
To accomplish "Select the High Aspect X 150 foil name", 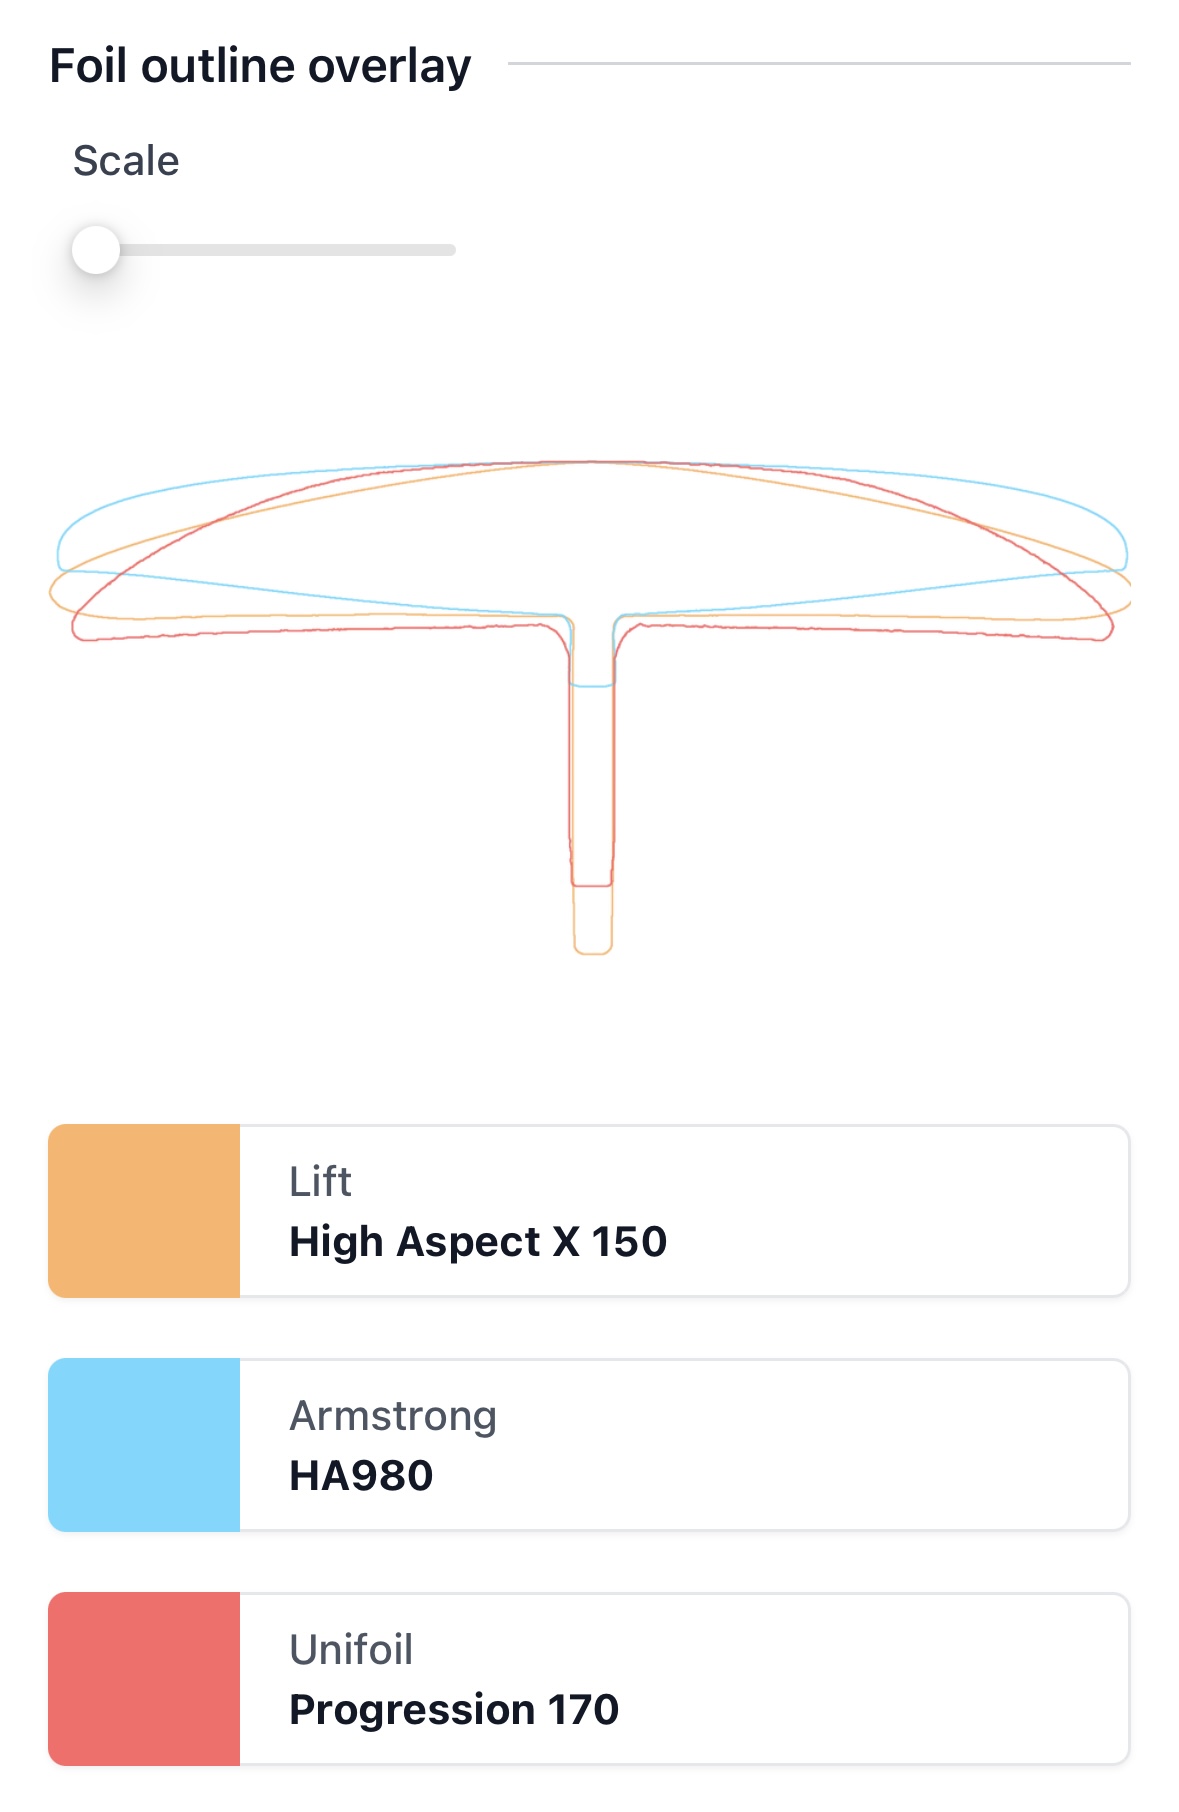I will click(x=477, y=1242).
